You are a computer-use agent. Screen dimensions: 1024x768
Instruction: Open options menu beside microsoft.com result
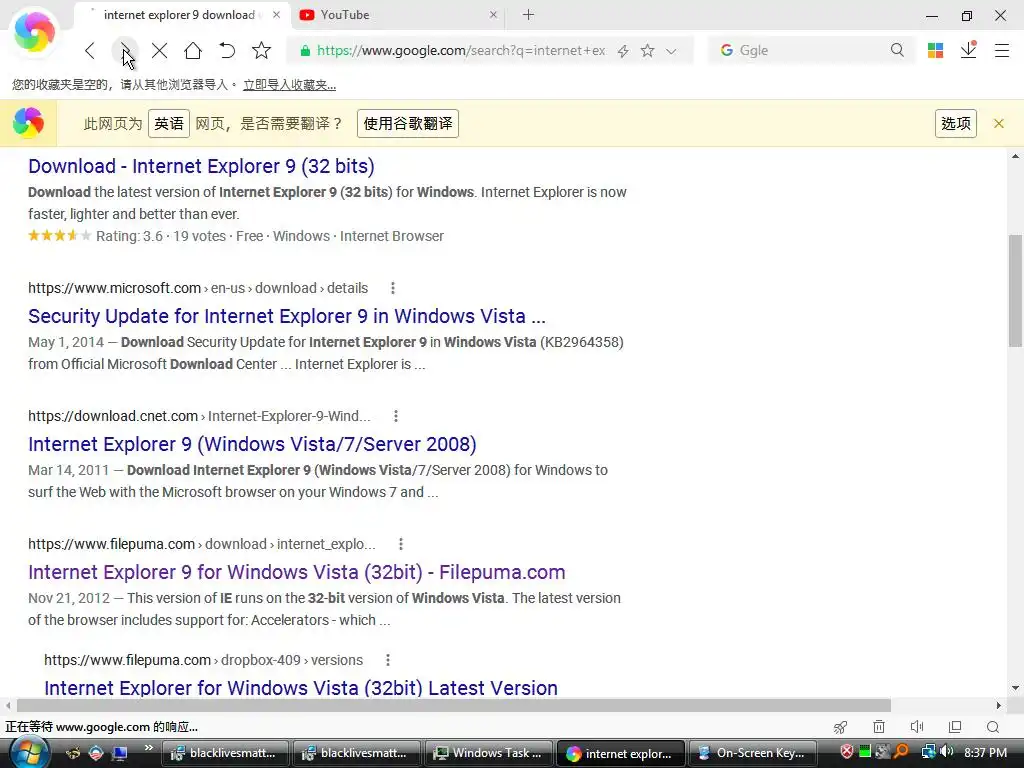coord(392,288)
